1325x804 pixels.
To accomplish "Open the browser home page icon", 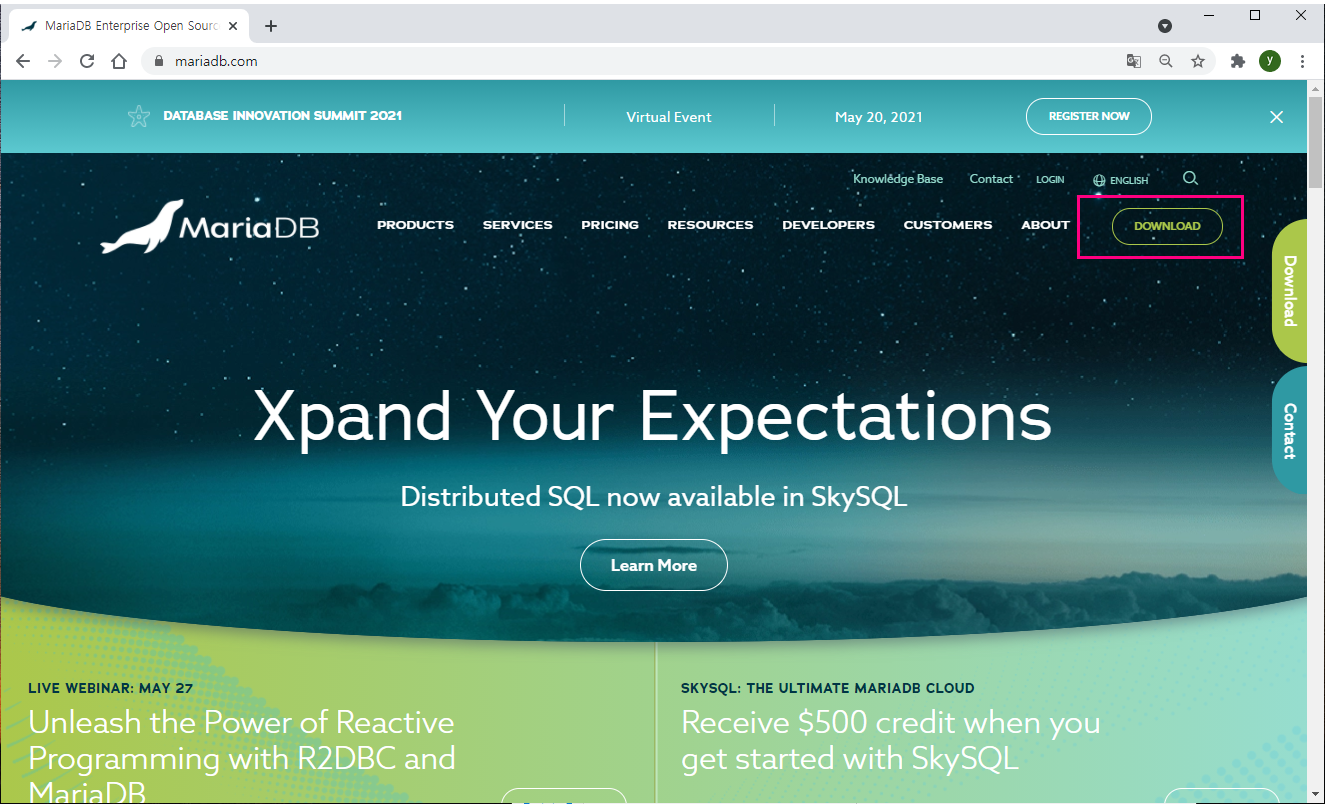I will click(119, 61).
